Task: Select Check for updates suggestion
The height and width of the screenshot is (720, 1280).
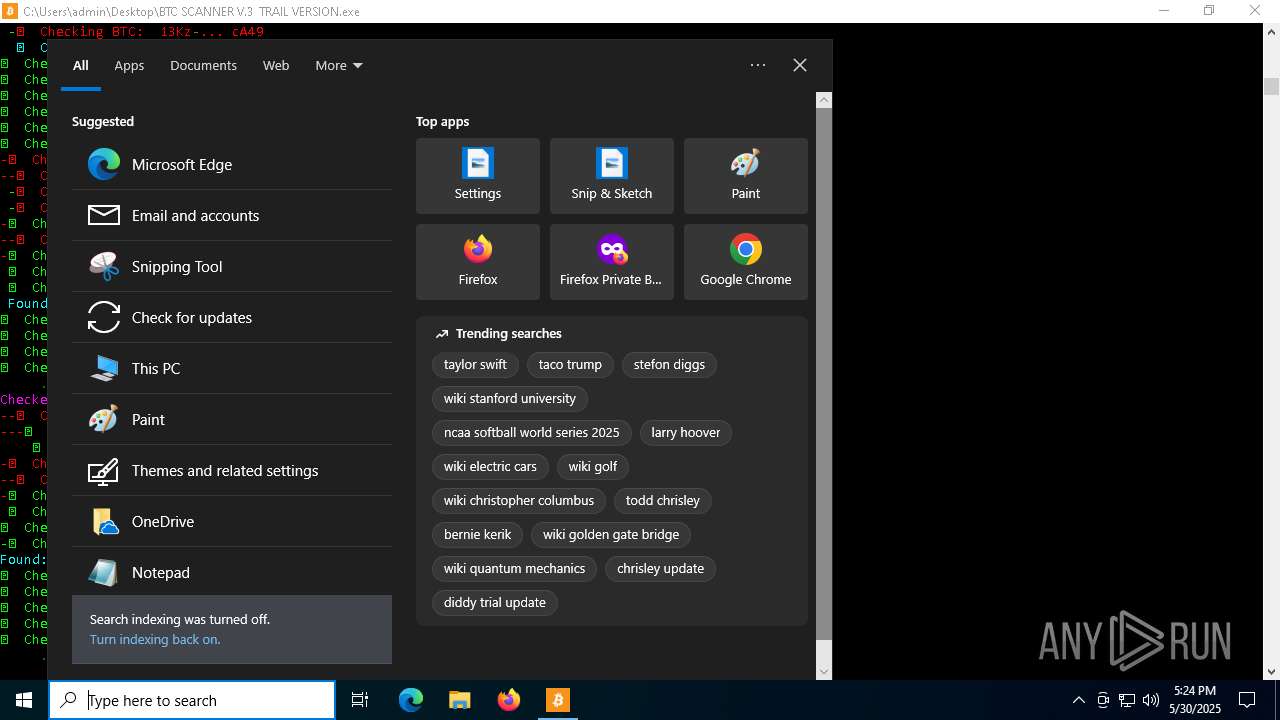Action: pos(232,318)
